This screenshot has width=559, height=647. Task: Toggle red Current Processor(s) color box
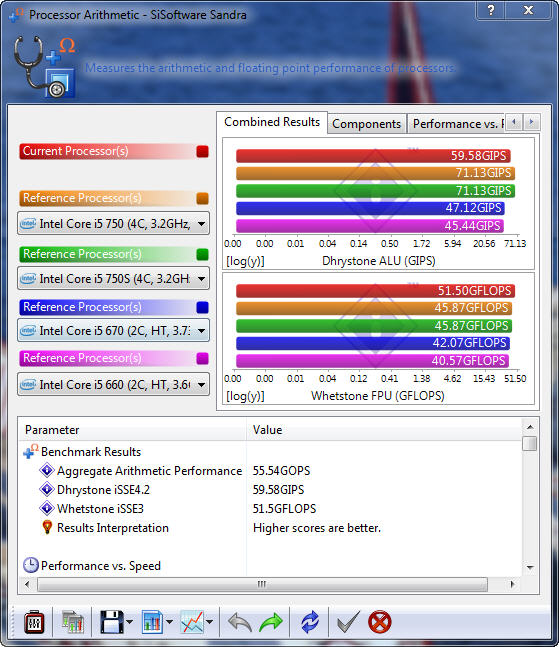202,151
